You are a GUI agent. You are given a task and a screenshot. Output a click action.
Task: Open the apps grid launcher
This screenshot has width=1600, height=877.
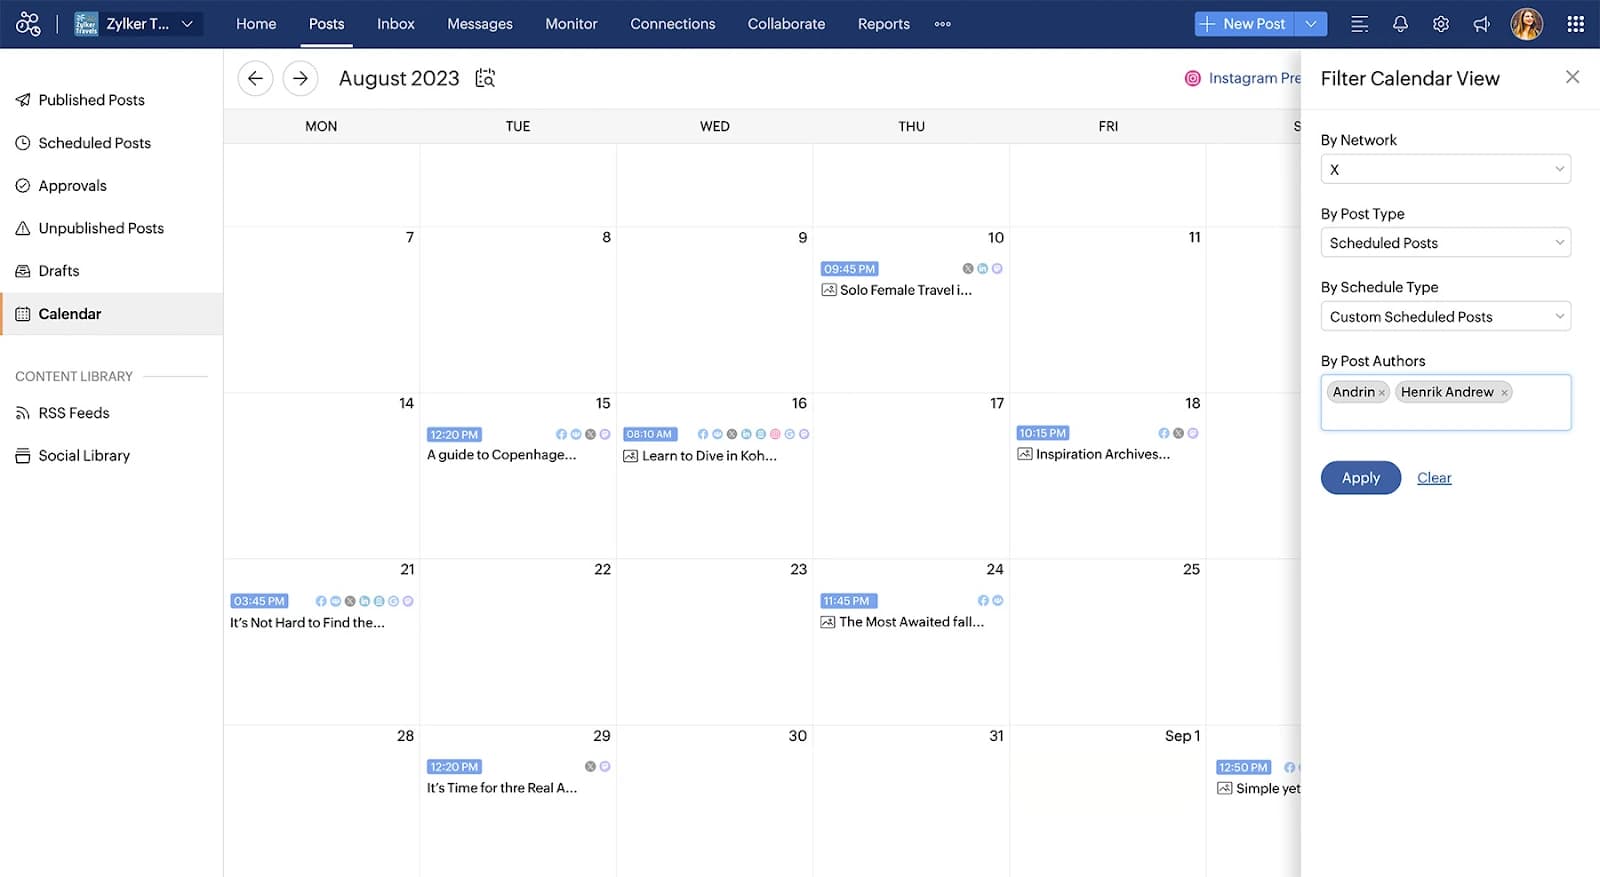[1575, 24]
